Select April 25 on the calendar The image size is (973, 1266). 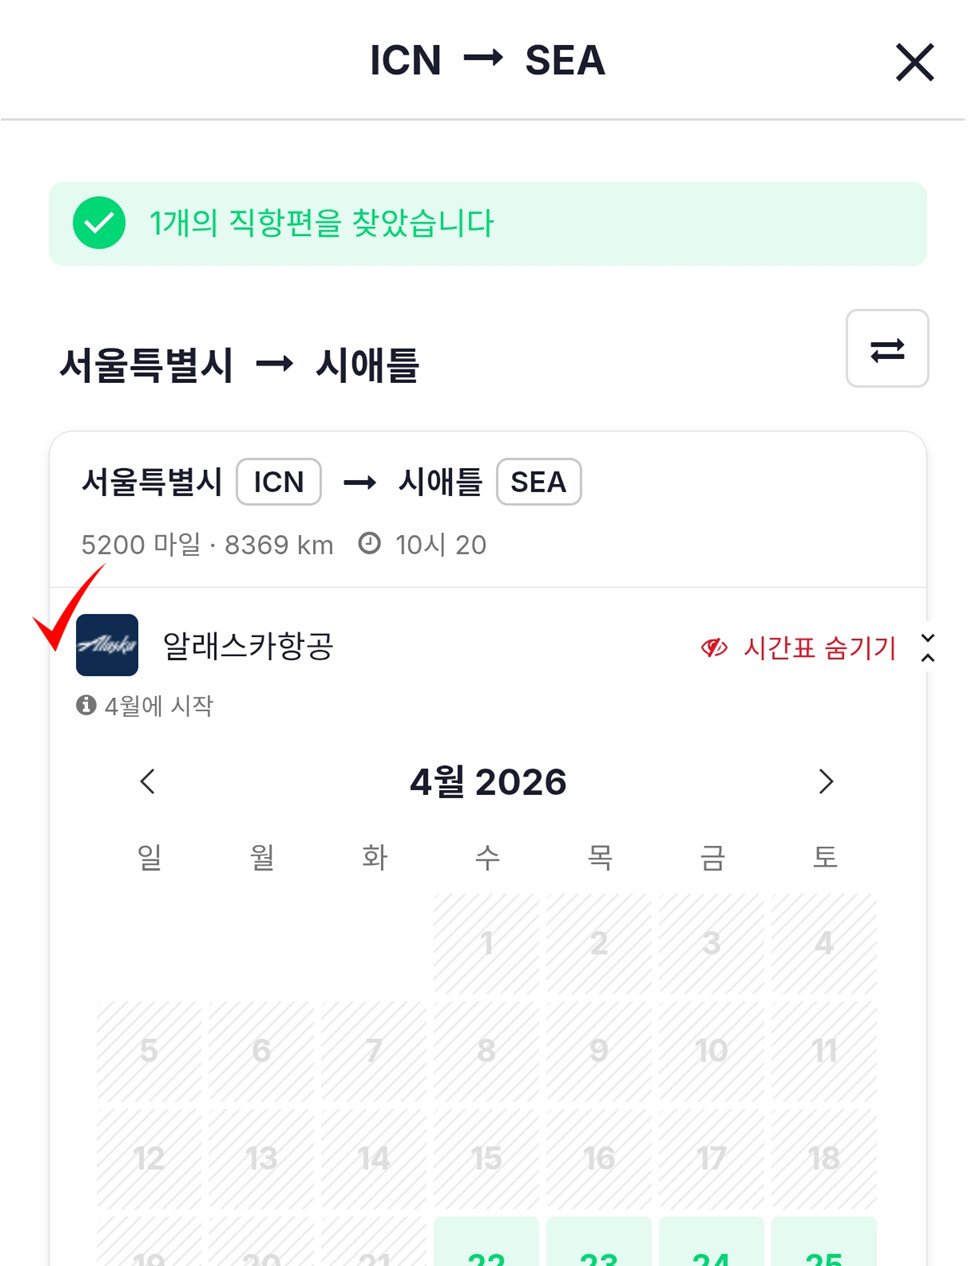pos(824,1242)
